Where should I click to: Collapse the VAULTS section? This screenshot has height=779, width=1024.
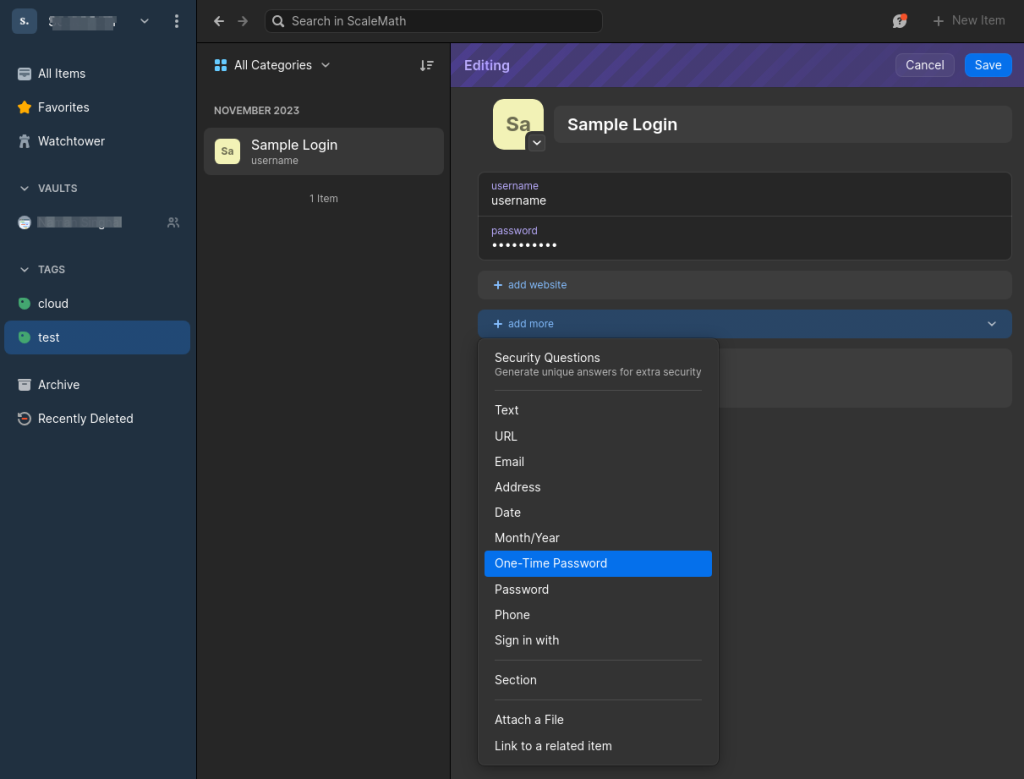click(x=23, y=188)
